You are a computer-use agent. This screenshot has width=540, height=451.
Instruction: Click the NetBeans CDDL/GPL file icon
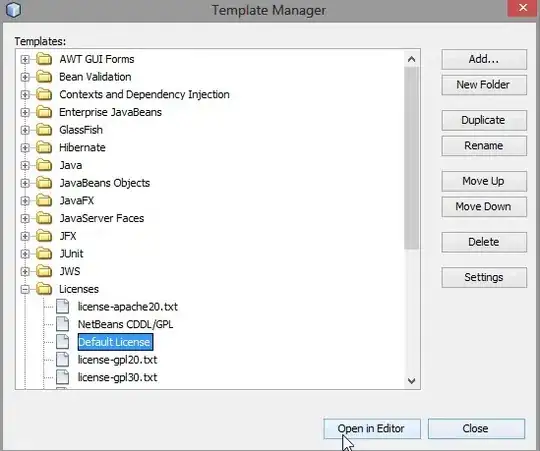click(63, 324)
